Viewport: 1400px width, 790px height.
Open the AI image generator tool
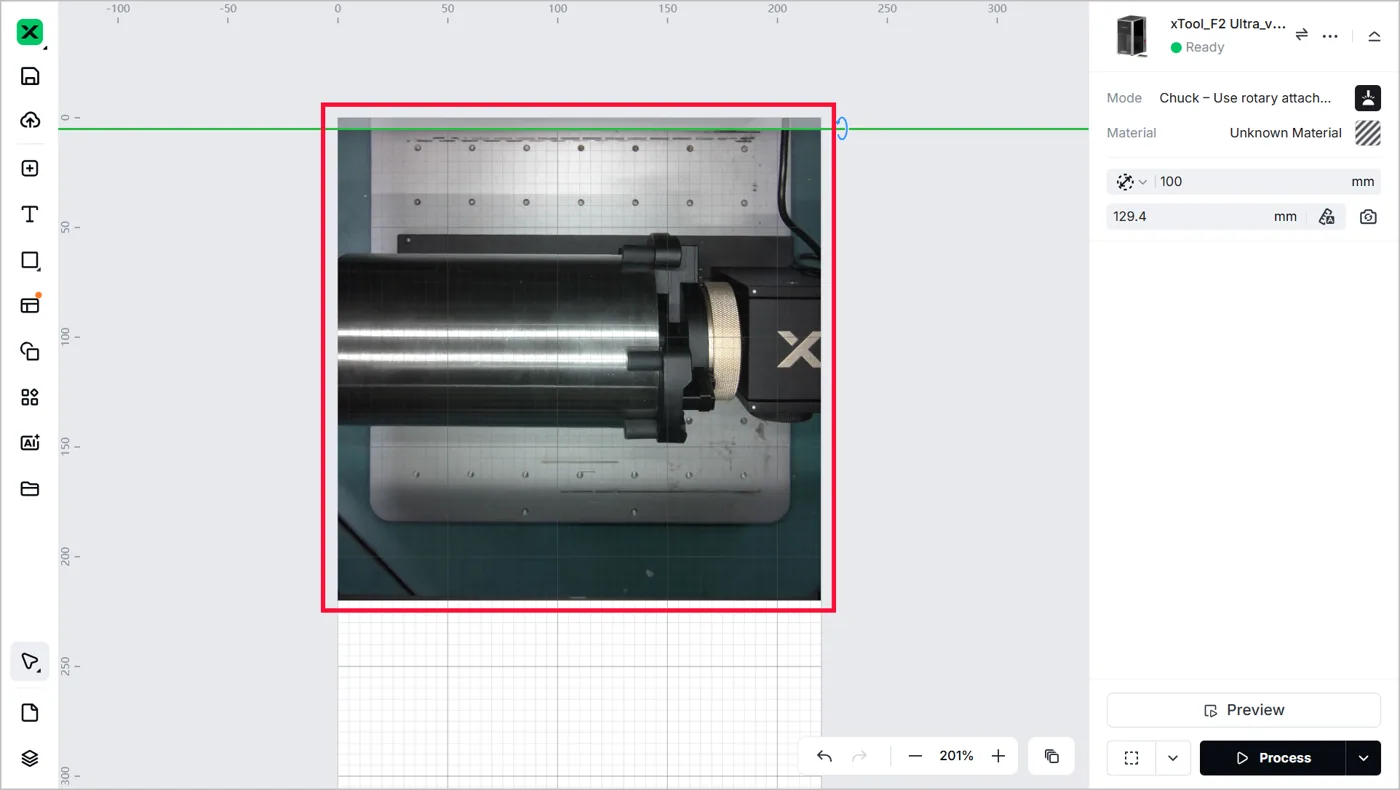(30, 443)
